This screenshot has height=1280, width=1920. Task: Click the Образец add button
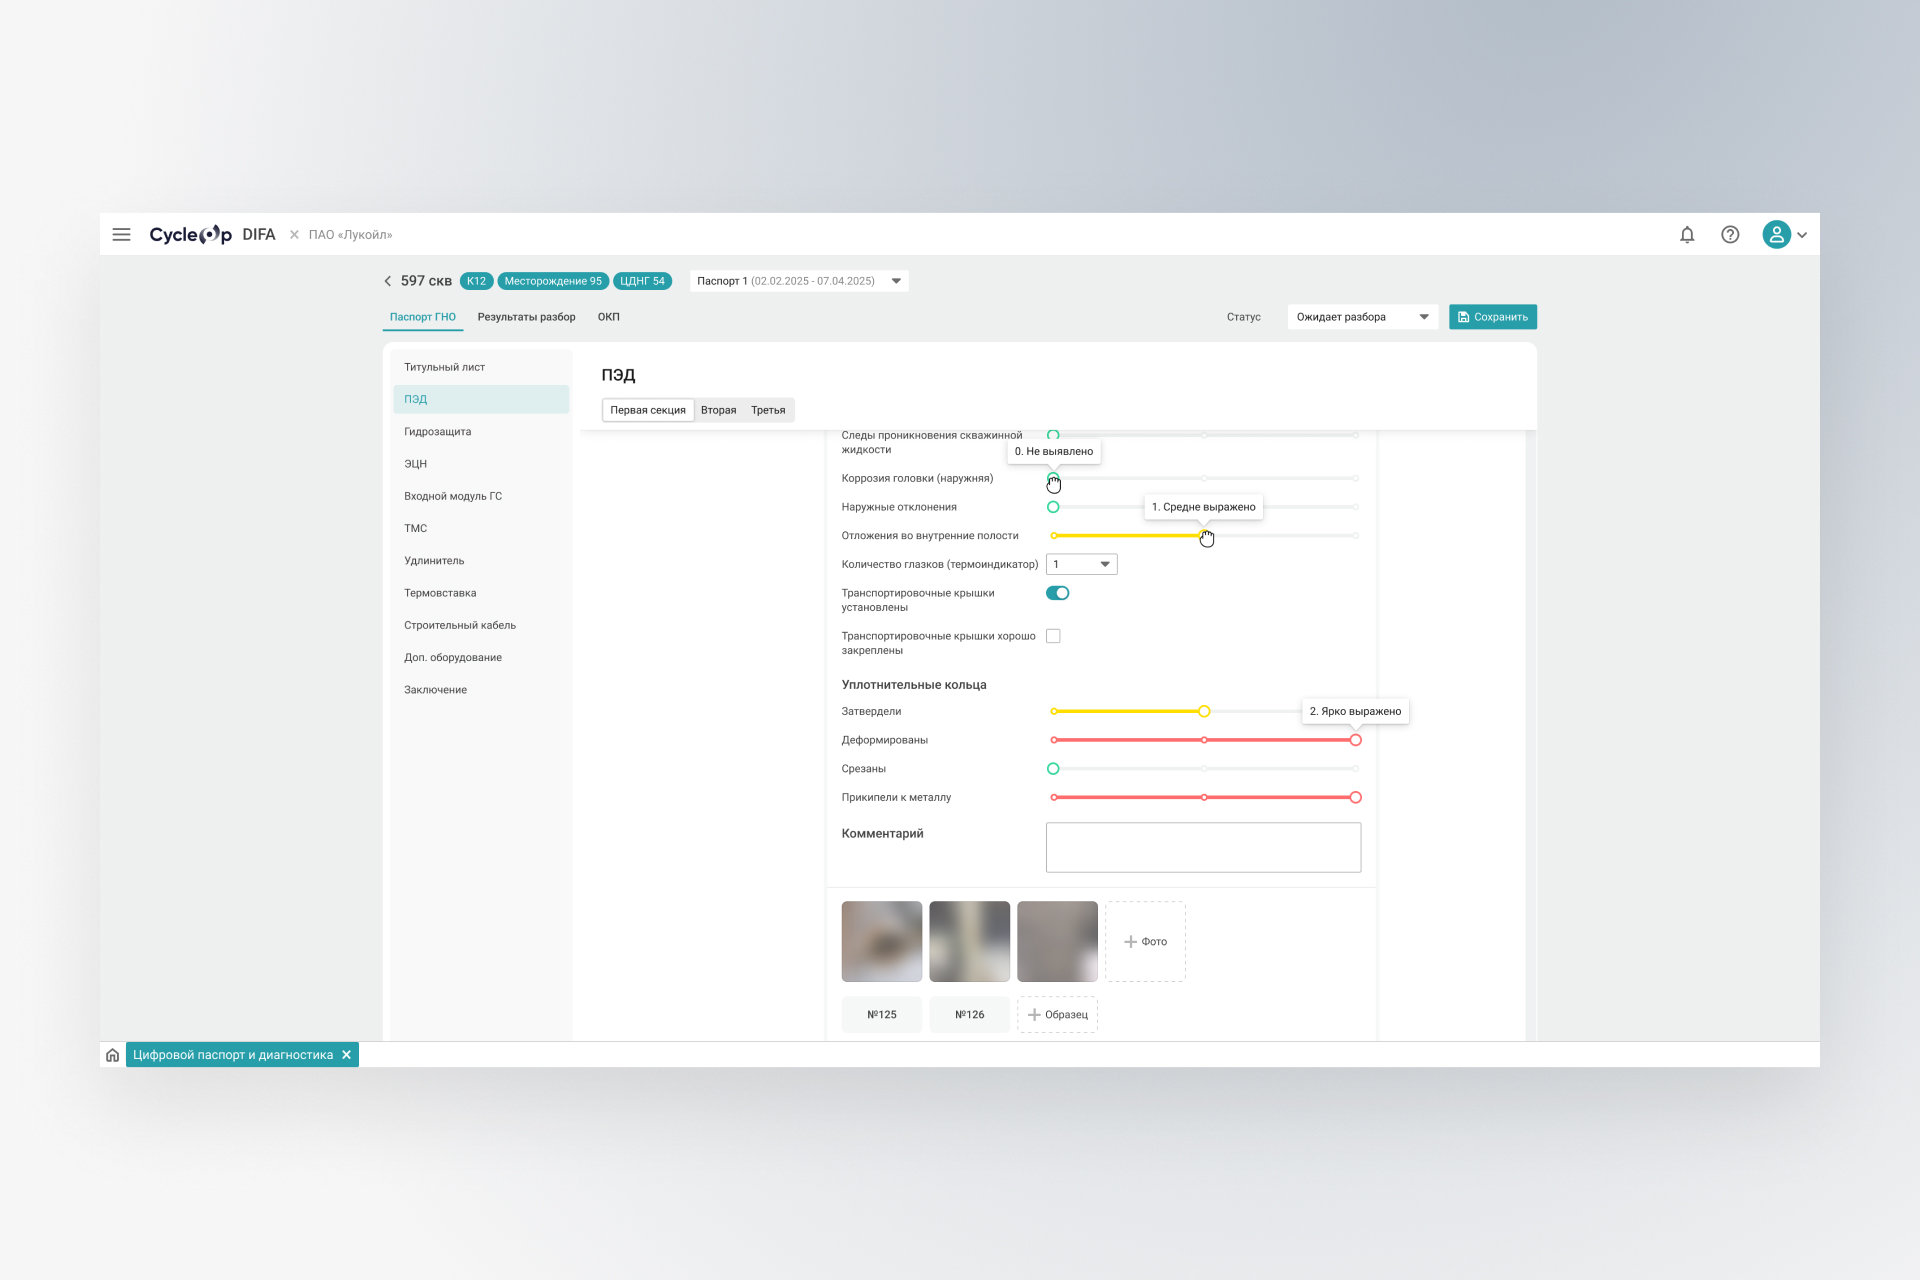(x=1057, y=1015)
